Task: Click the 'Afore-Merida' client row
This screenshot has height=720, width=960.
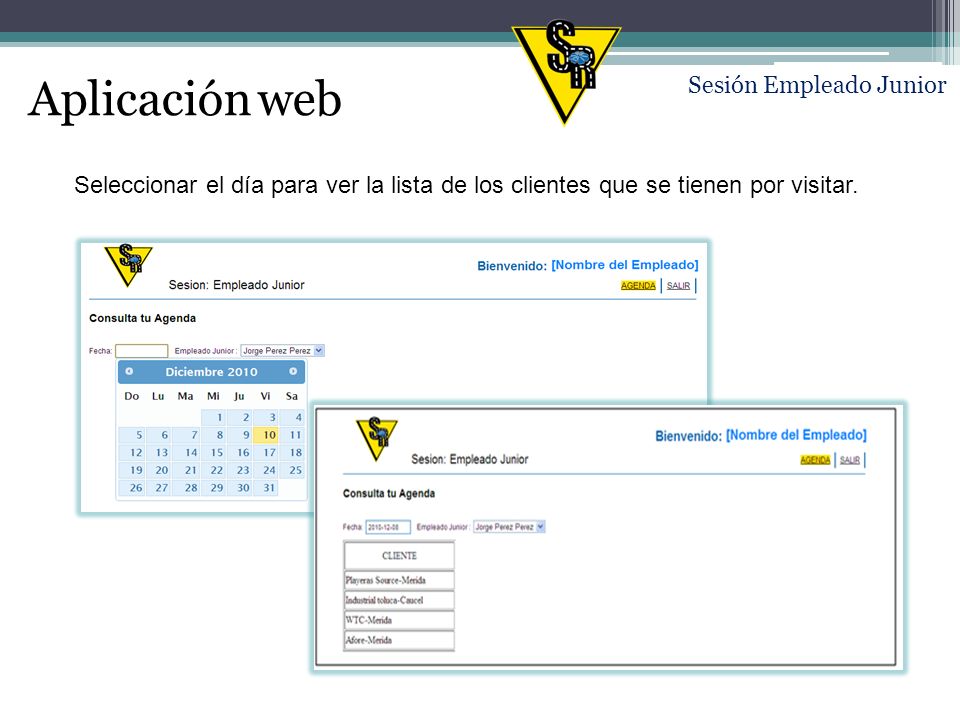Action: coord(399,640)
